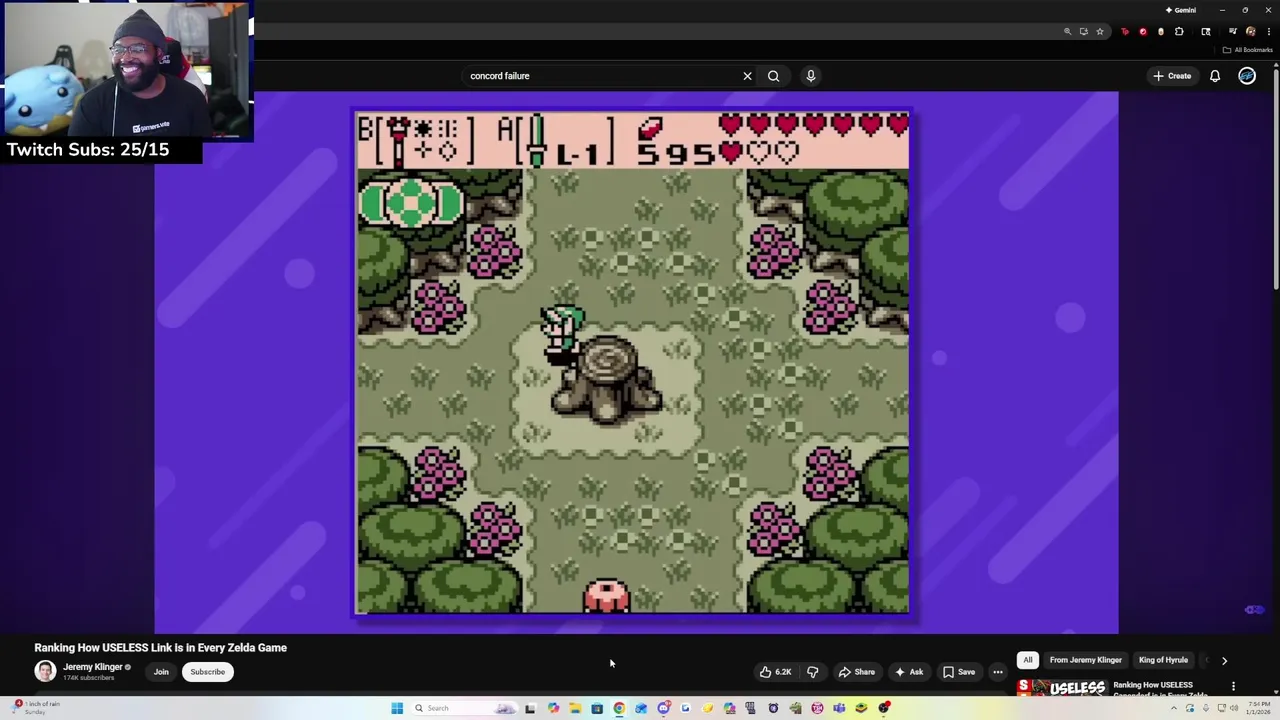Open Windows Start menu
Viewport: 1280px width, 720px height.
[x=397, y=708]
